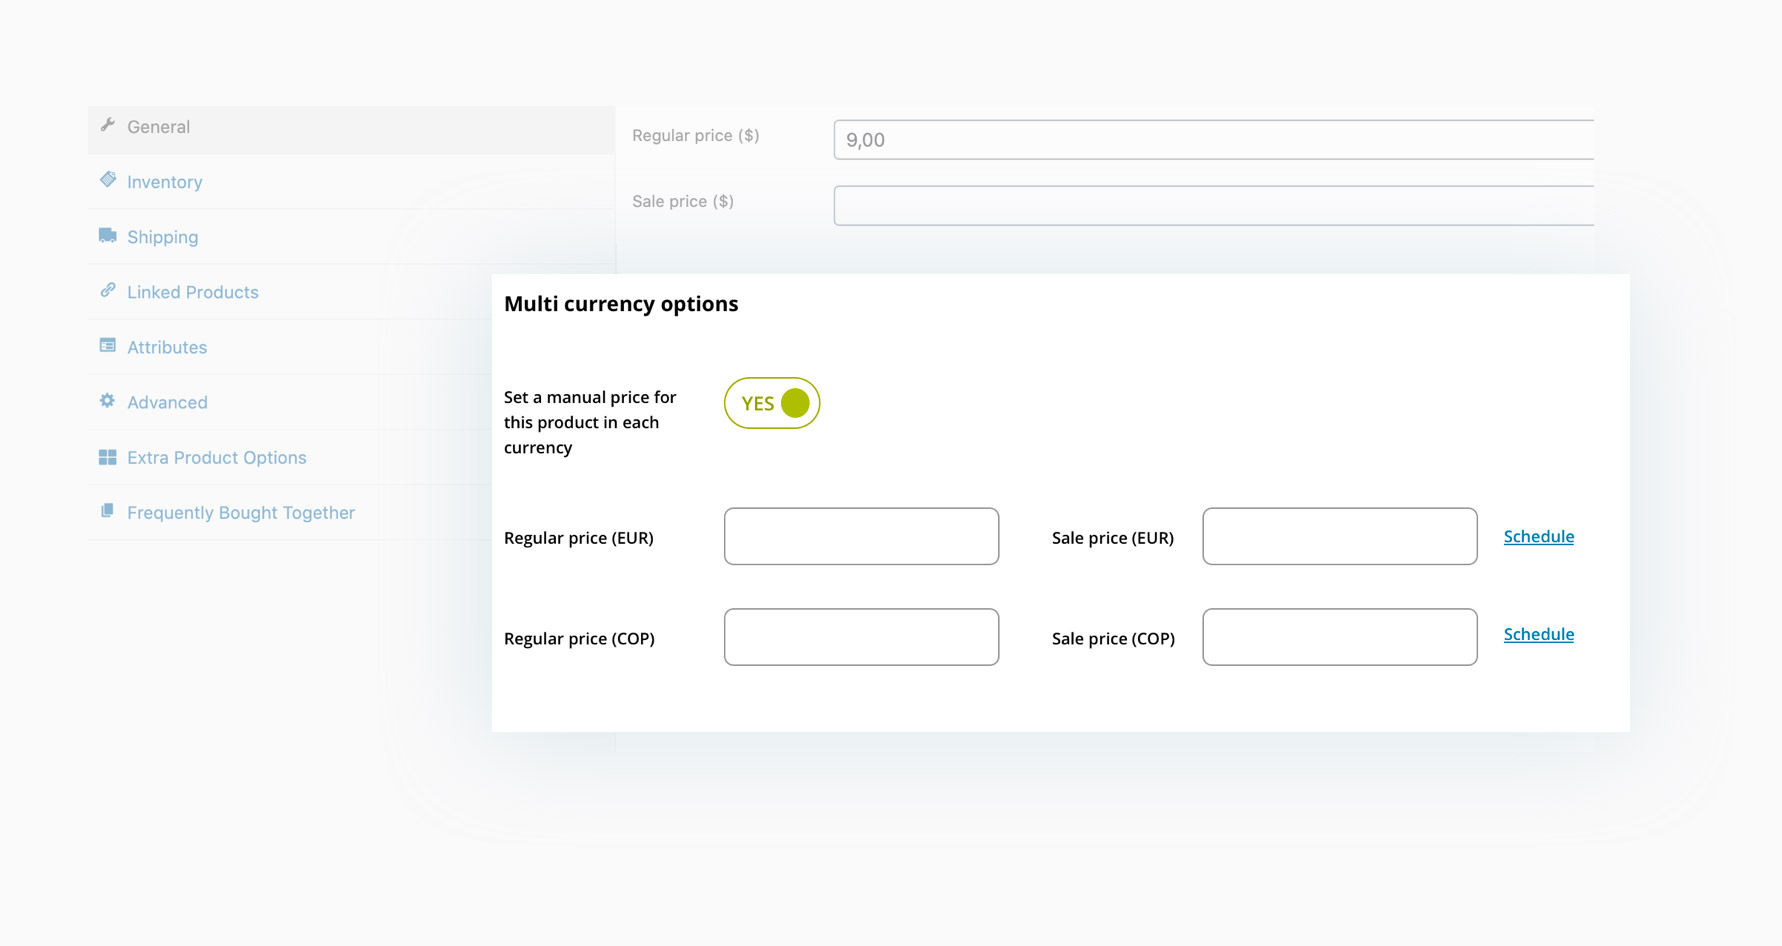The height and width of the screenshot is (946, 1782).
Task: Click the 'Sale price ($)' label
Action: pyautogui.click(x=683, y=202)
